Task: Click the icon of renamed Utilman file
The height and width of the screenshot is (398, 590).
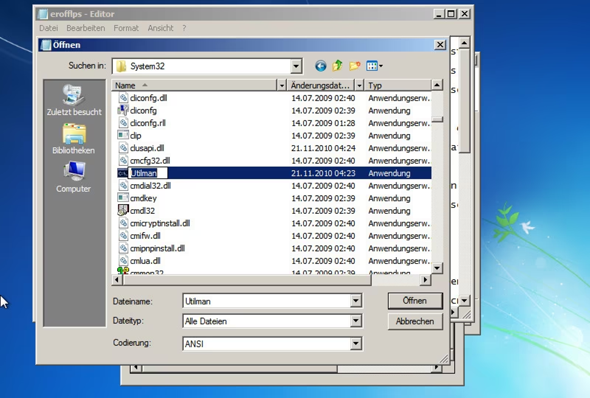Action: point(123,173)
